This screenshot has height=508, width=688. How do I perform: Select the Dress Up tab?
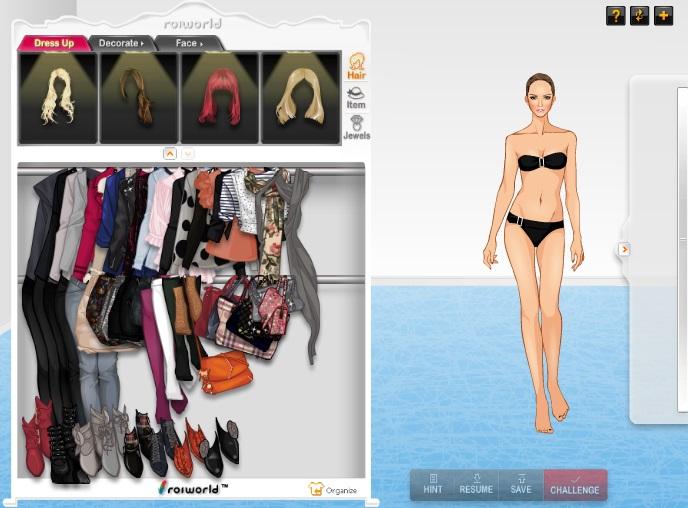[x=54, y=43]
